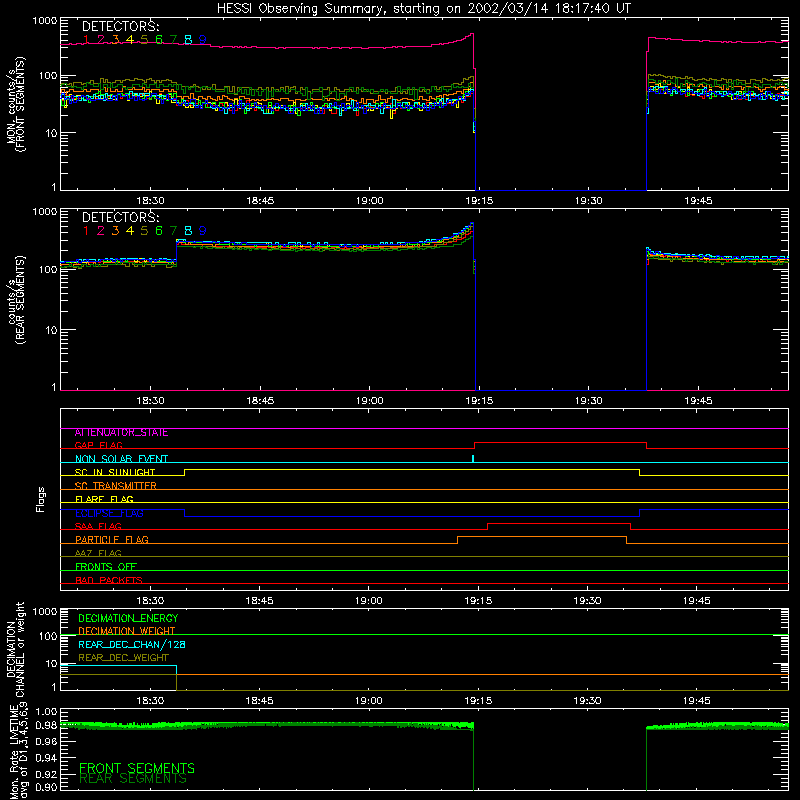Click DETECTORS: label in front segments plot

120,26
